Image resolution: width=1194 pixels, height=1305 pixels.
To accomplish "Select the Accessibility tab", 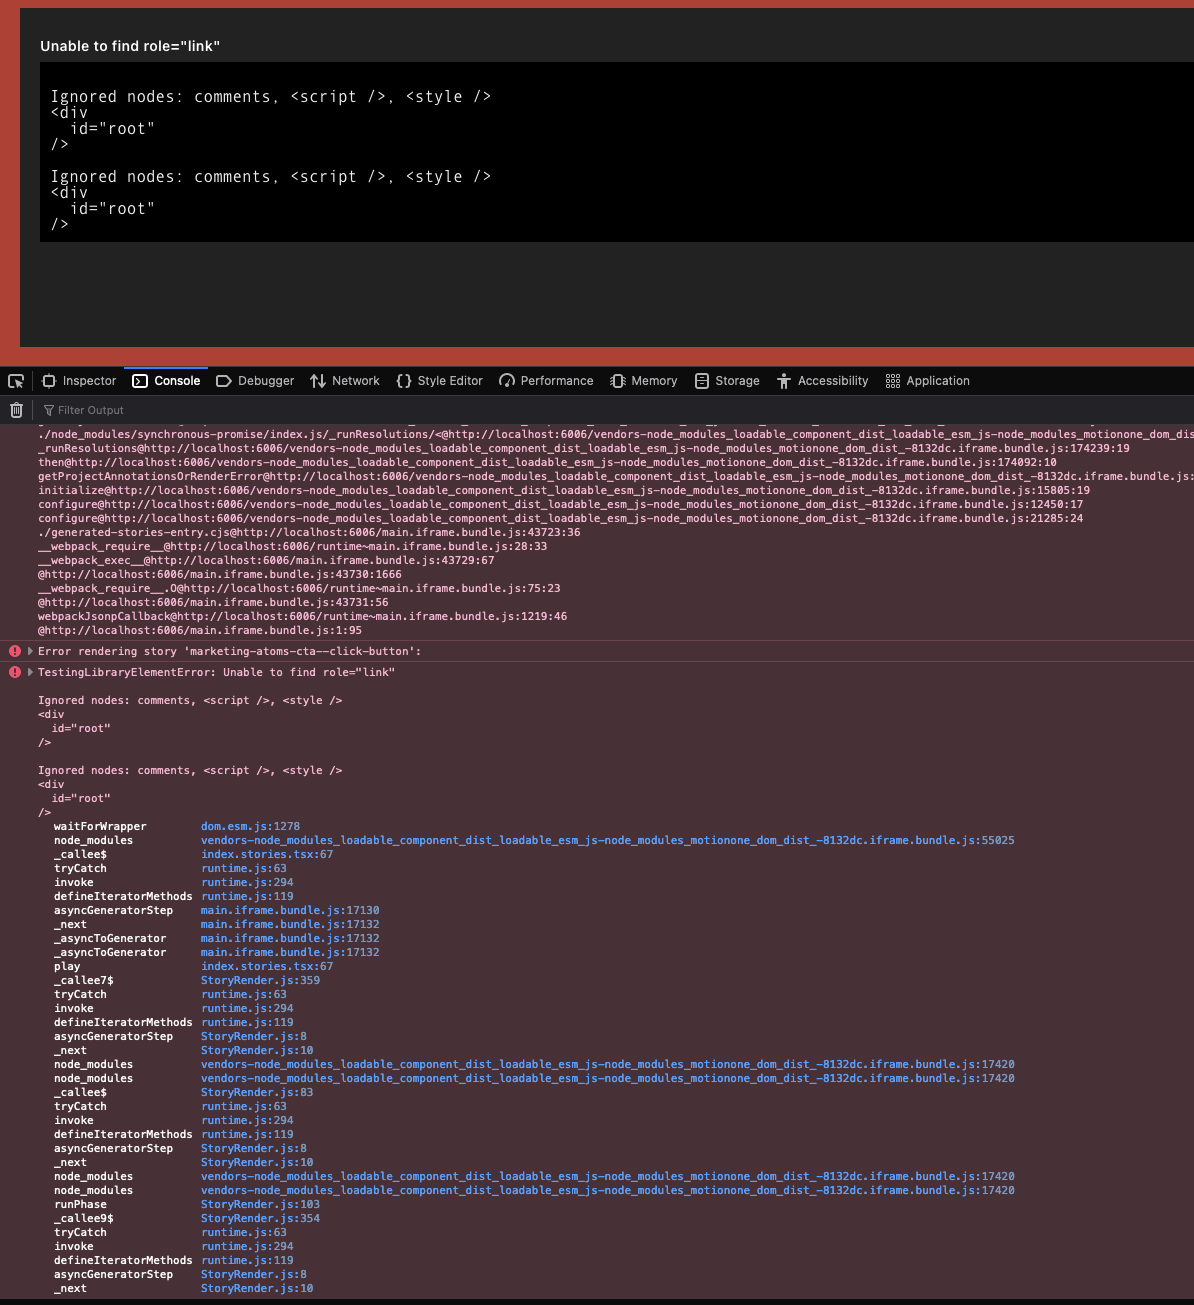I will pos(822,381).
